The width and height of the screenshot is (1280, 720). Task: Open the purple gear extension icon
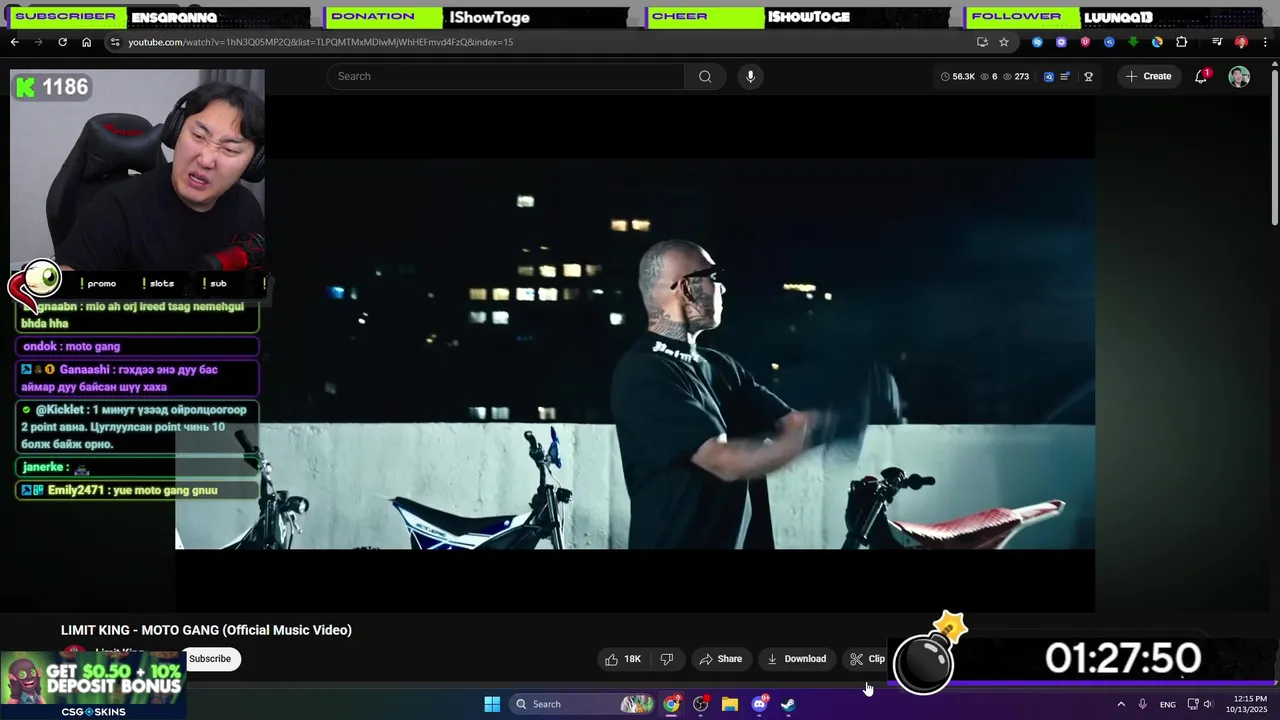[1061, 42]
